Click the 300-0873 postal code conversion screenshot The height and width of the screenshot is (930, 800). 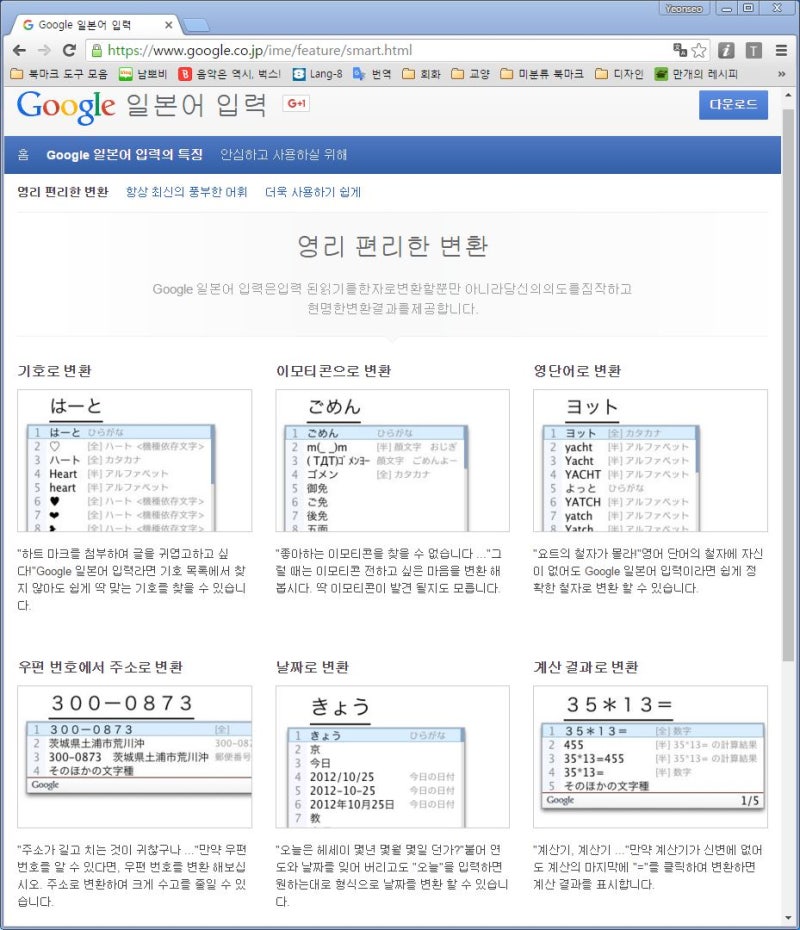pyautogui.click(x=135, y=756)
